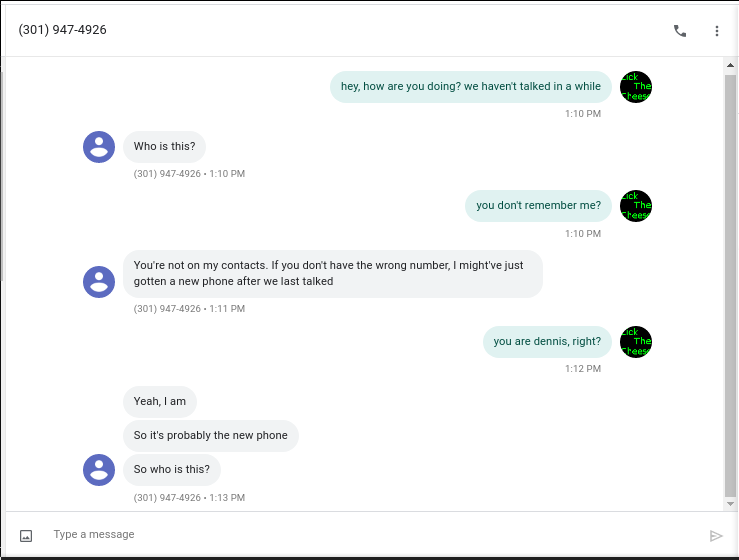
Task: Click the contact avatar beside "Who is this?"
Action: point(99,147)
